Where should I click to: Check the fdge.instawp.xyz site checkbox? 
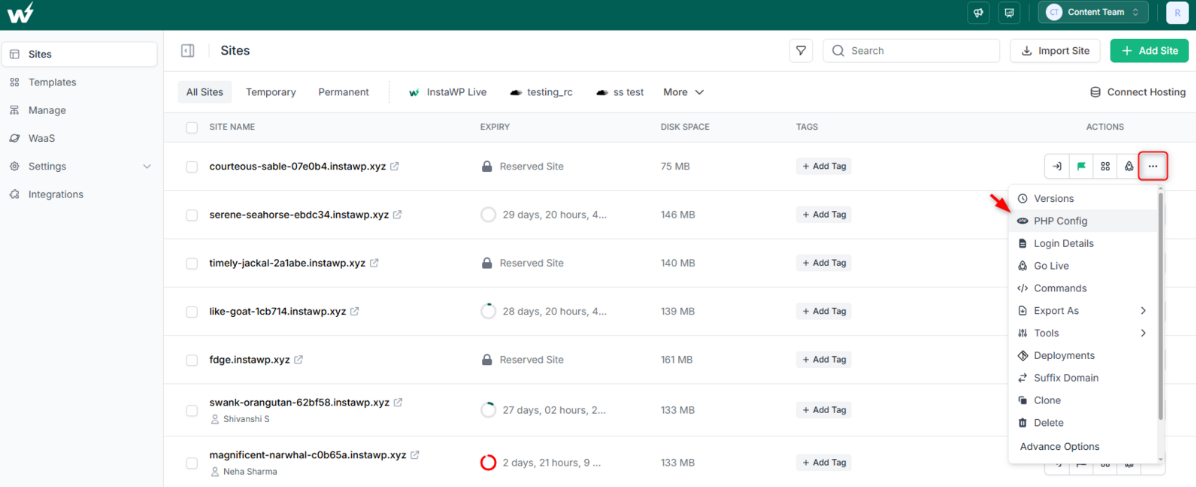[192, 360]
